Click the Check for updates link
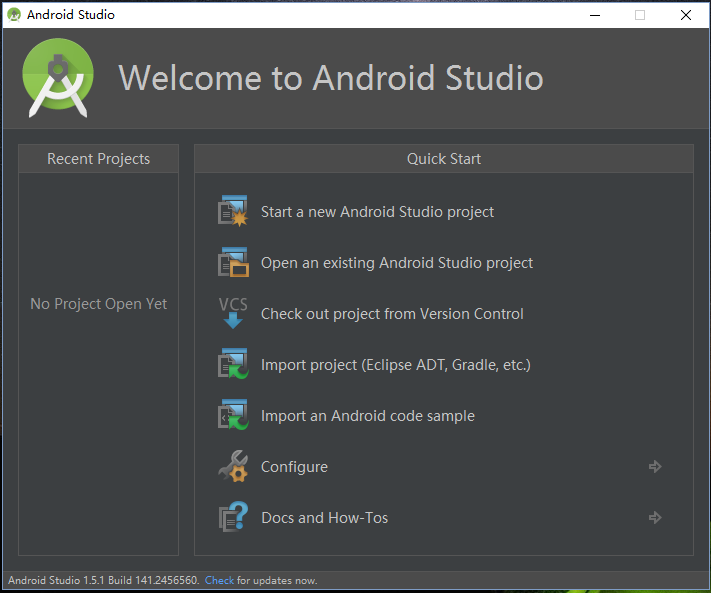 click(x=219, y=580)
